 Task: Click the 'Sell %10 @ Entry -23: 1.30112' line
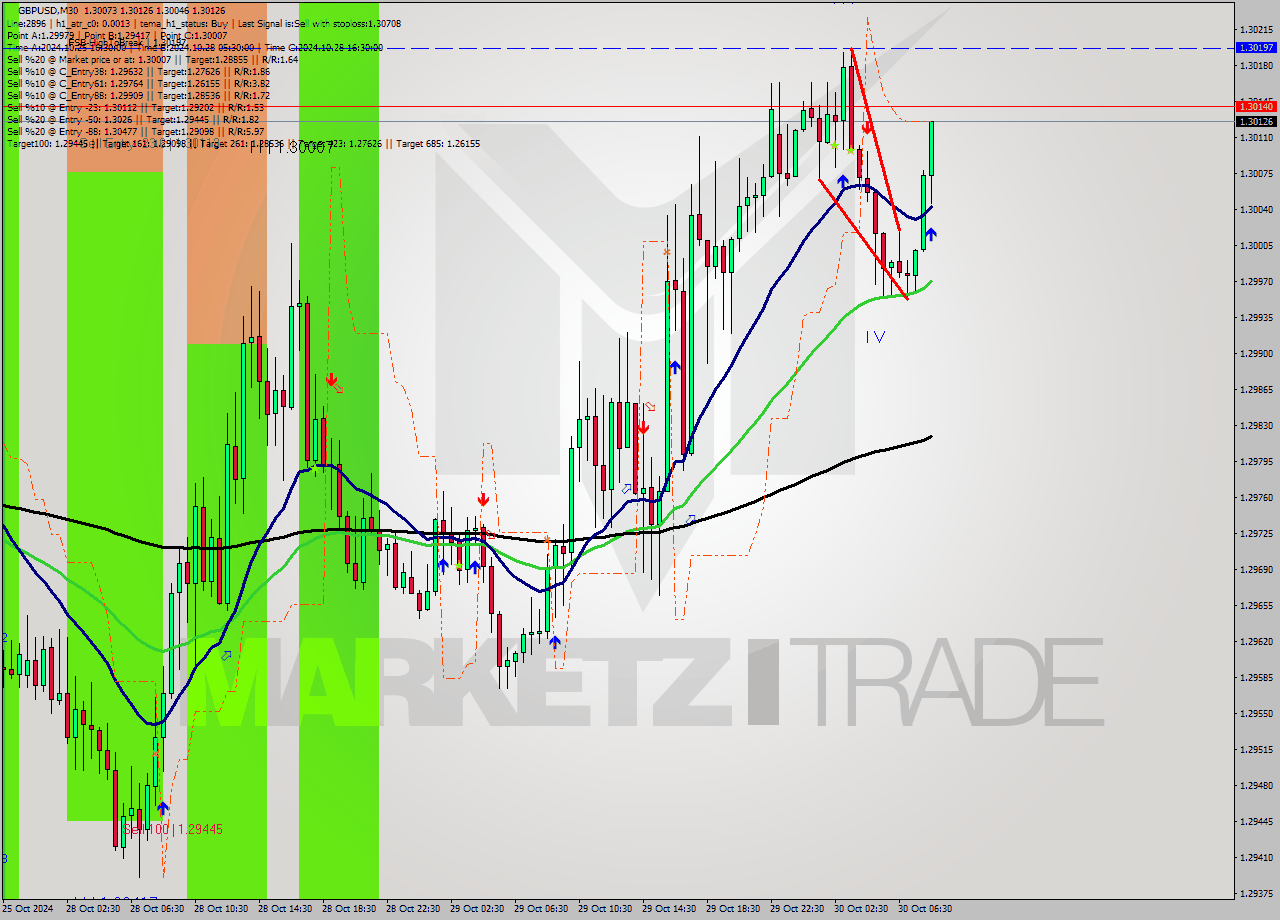pyautogui.click(x=135, y=107)
